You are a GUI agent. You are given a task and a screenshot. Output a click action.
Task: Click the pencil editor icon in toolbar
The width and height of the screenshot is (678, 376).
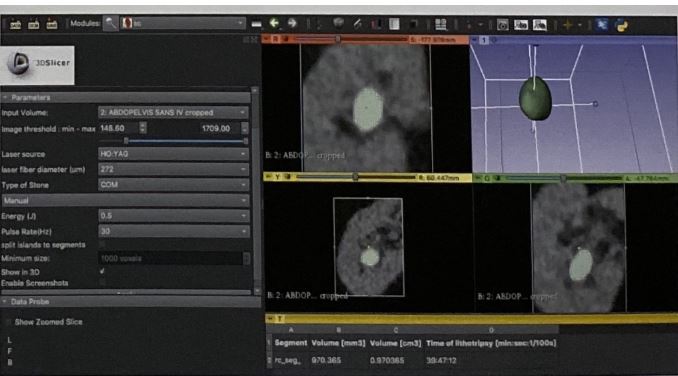coord(358,24)
